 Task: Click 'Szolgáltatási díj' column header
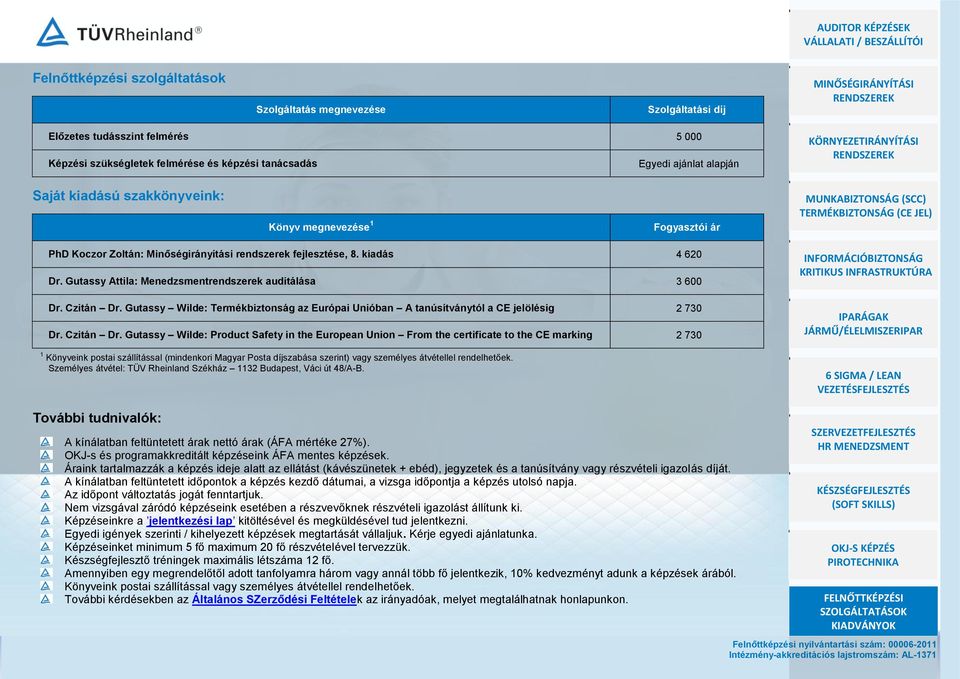pos(687,110)
